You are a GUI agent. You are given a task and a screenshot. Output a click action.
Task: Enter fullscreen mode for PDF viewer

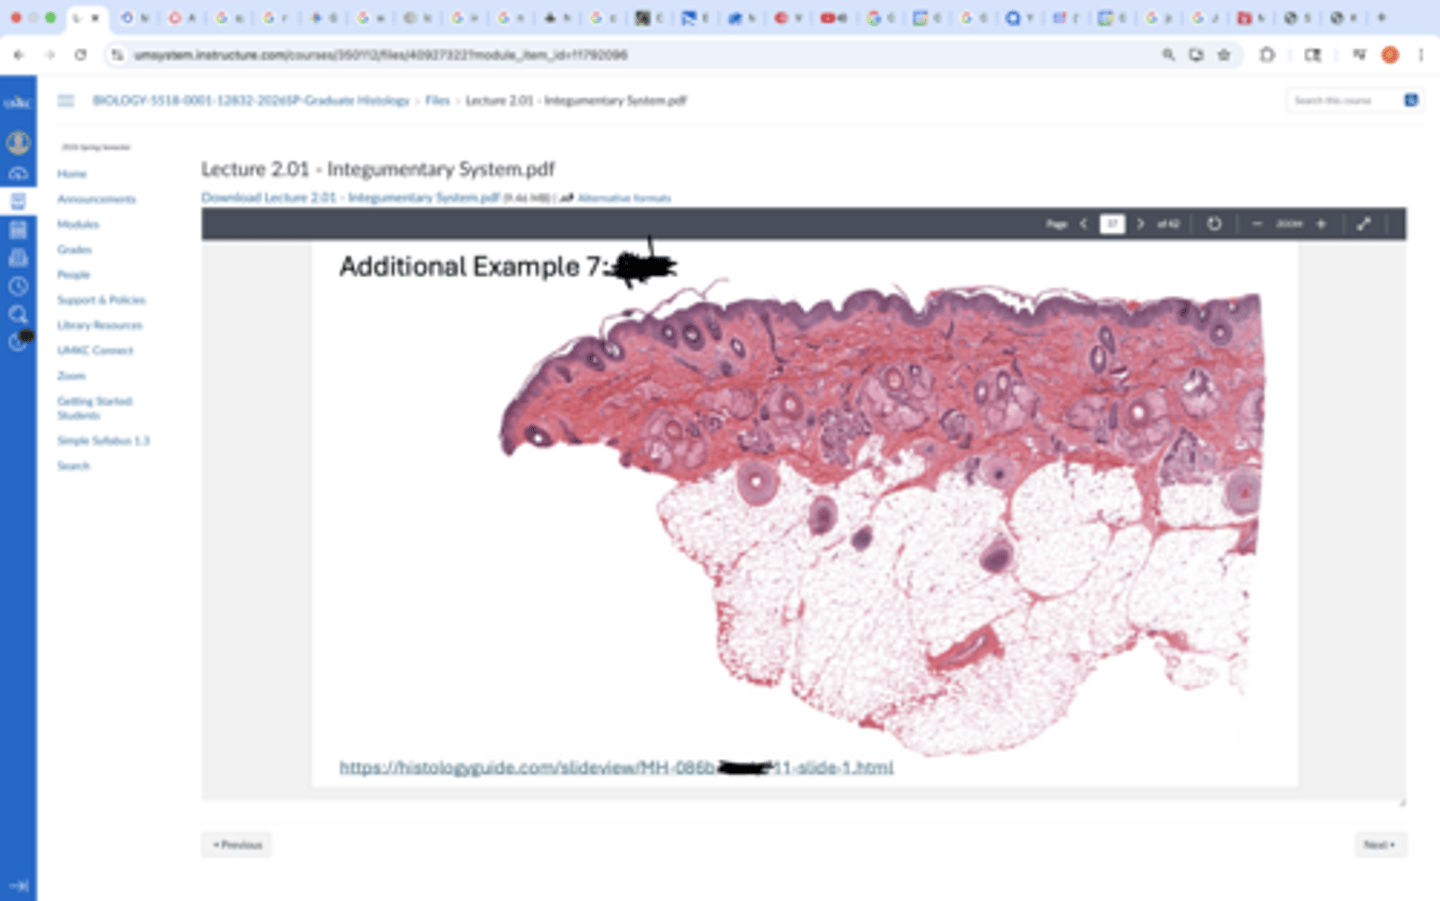click(x=1364, y=224)
